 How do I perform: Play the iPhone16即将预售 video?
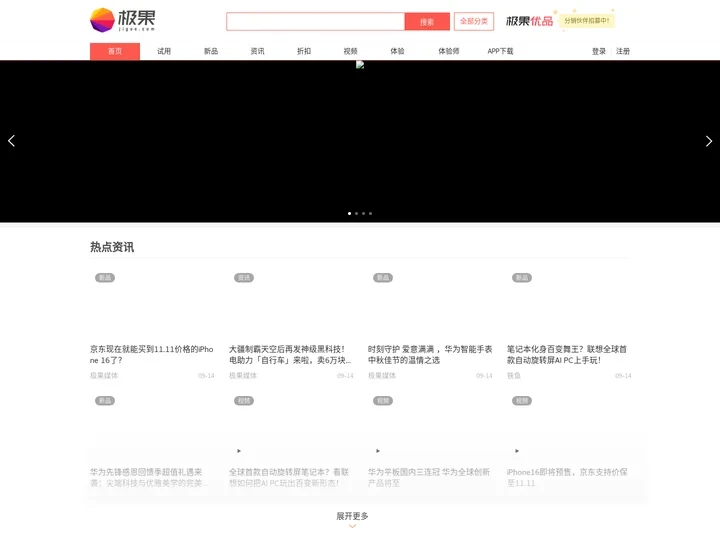(517, 451)
